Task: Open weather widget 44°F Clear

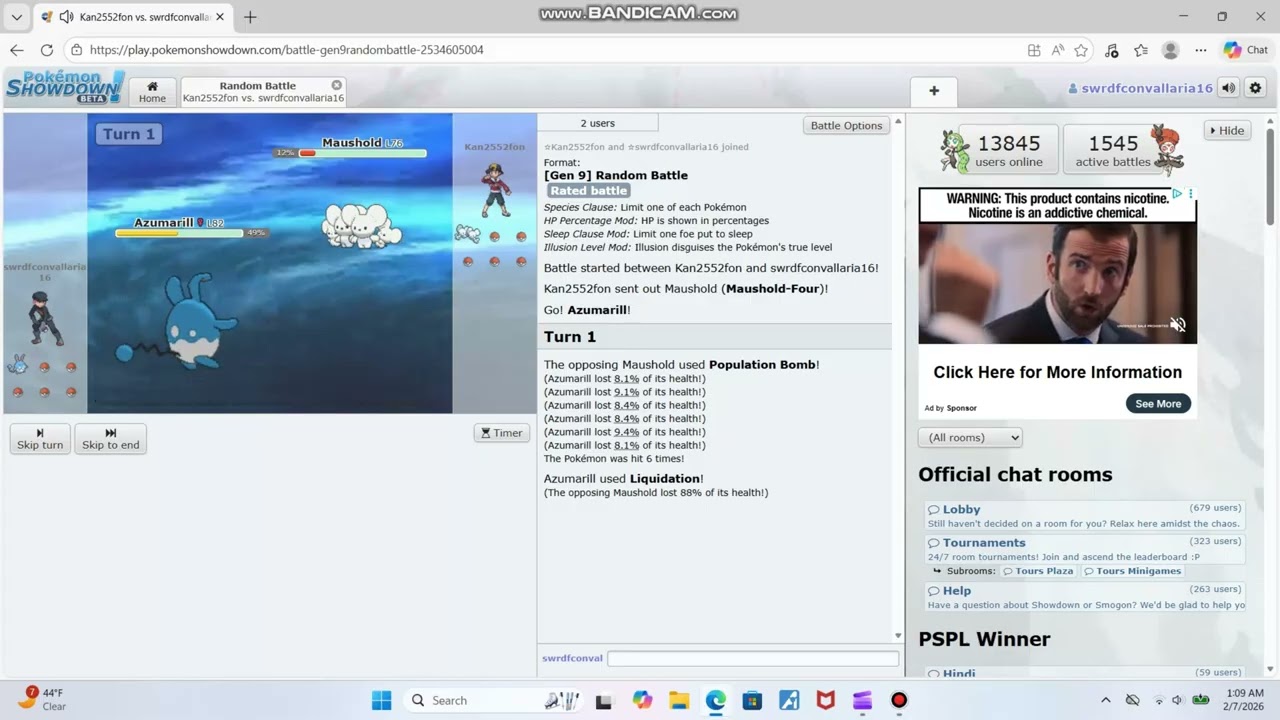Action: (42, 700)
